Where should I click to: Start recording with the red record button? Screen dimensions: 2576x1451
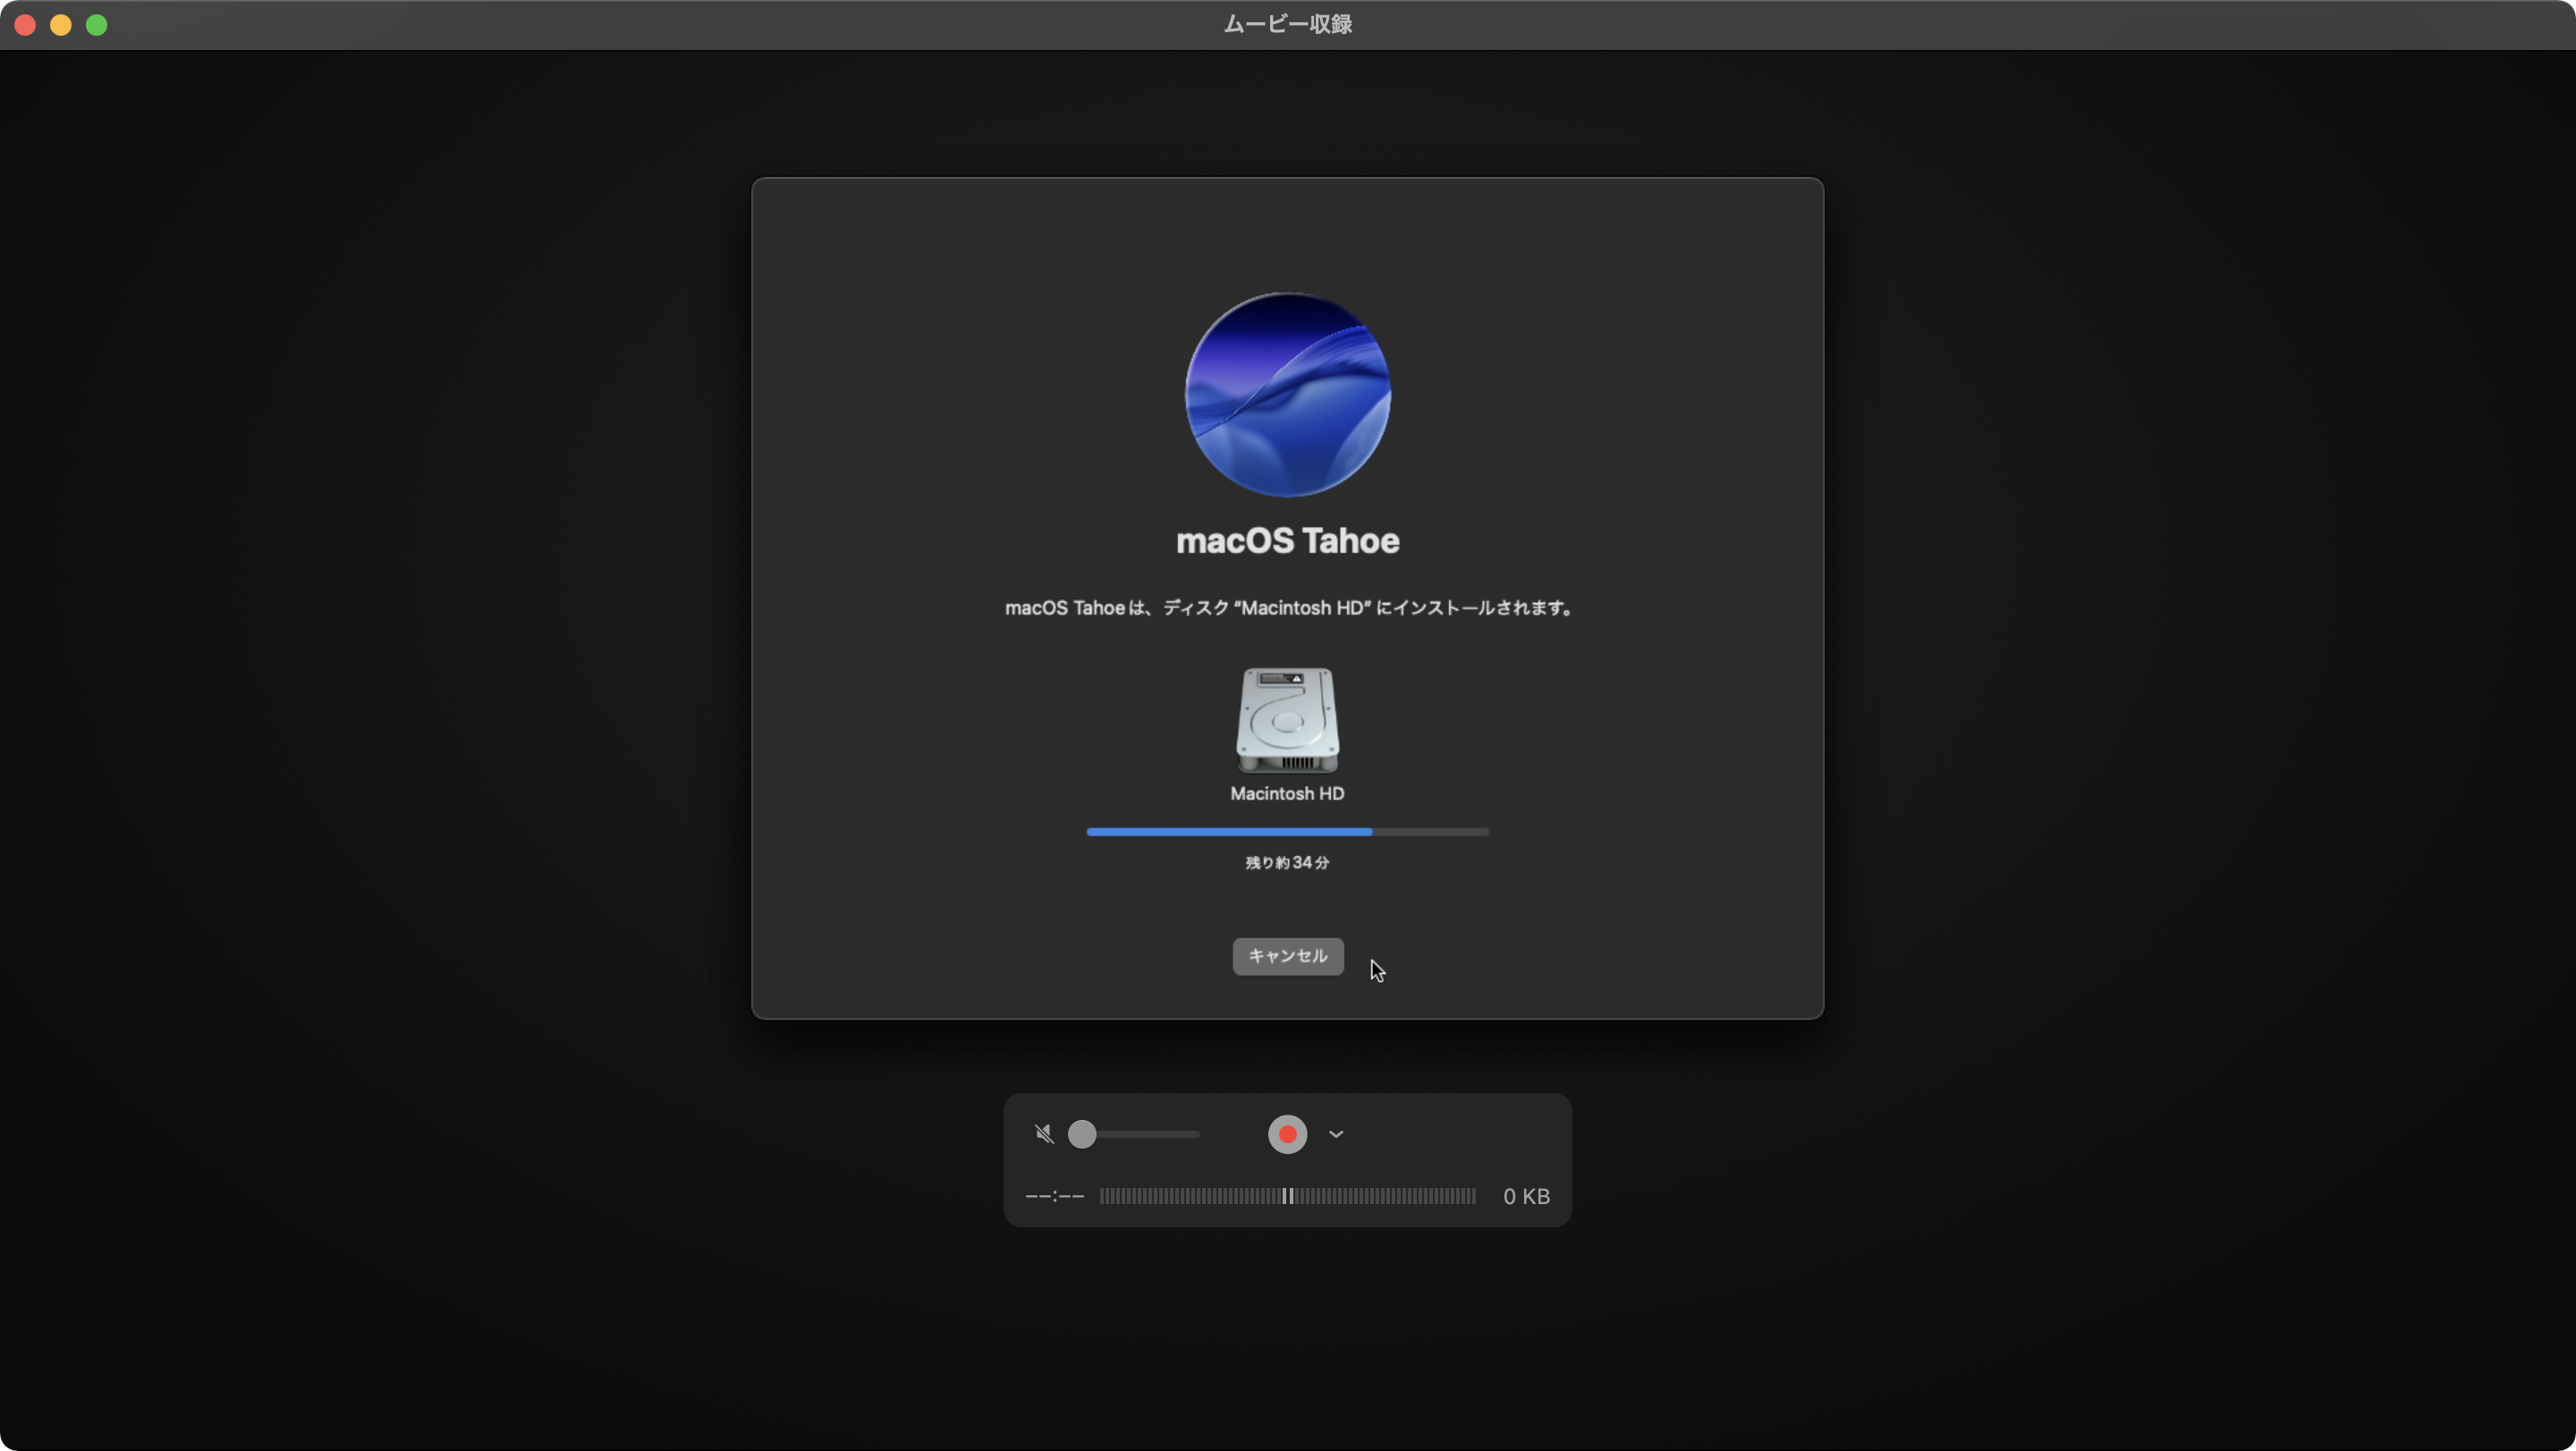pos(1287,1134)
